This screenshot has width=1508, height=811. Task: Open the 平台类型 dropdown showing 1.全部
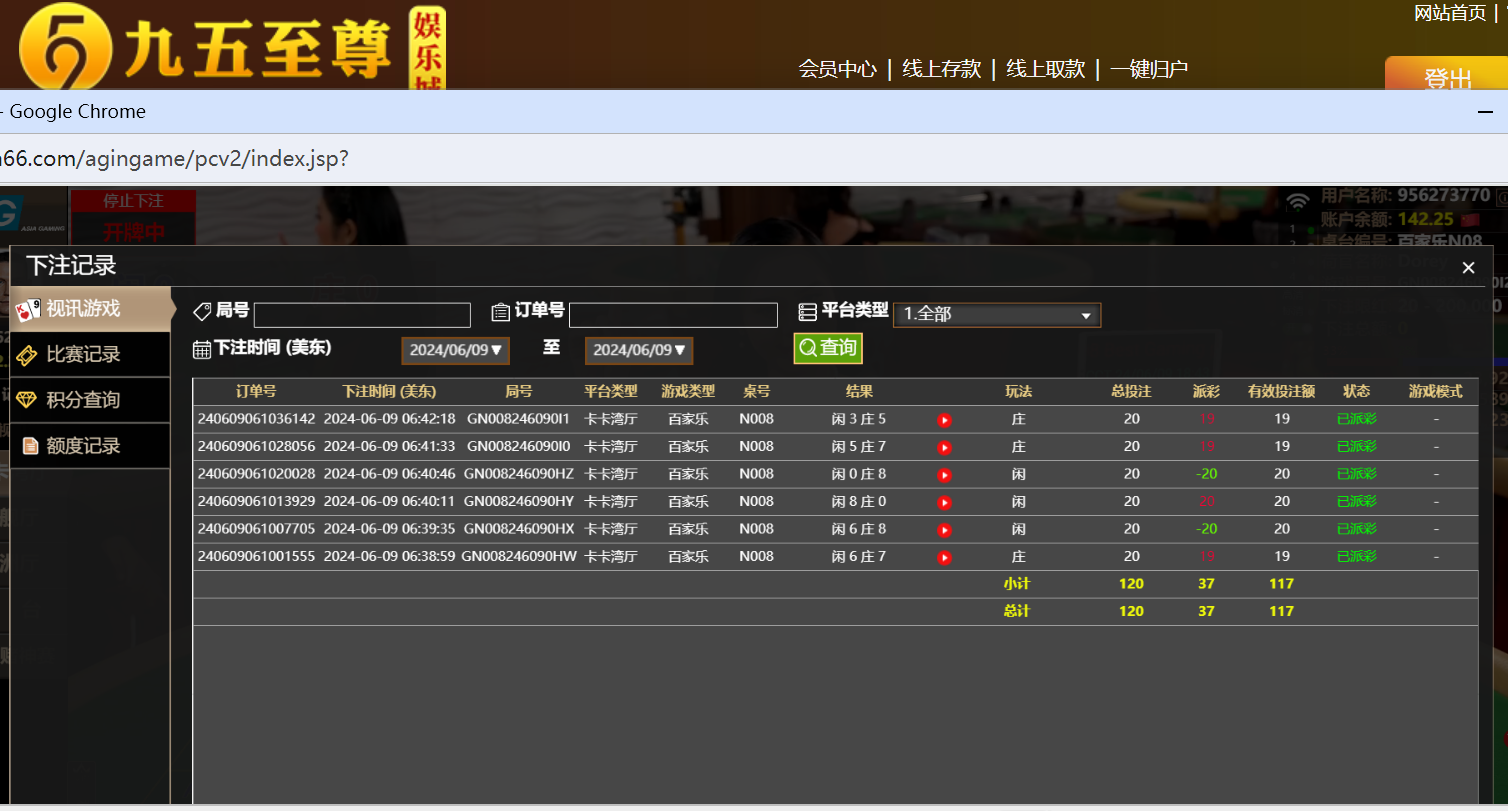tap(996, 315)
